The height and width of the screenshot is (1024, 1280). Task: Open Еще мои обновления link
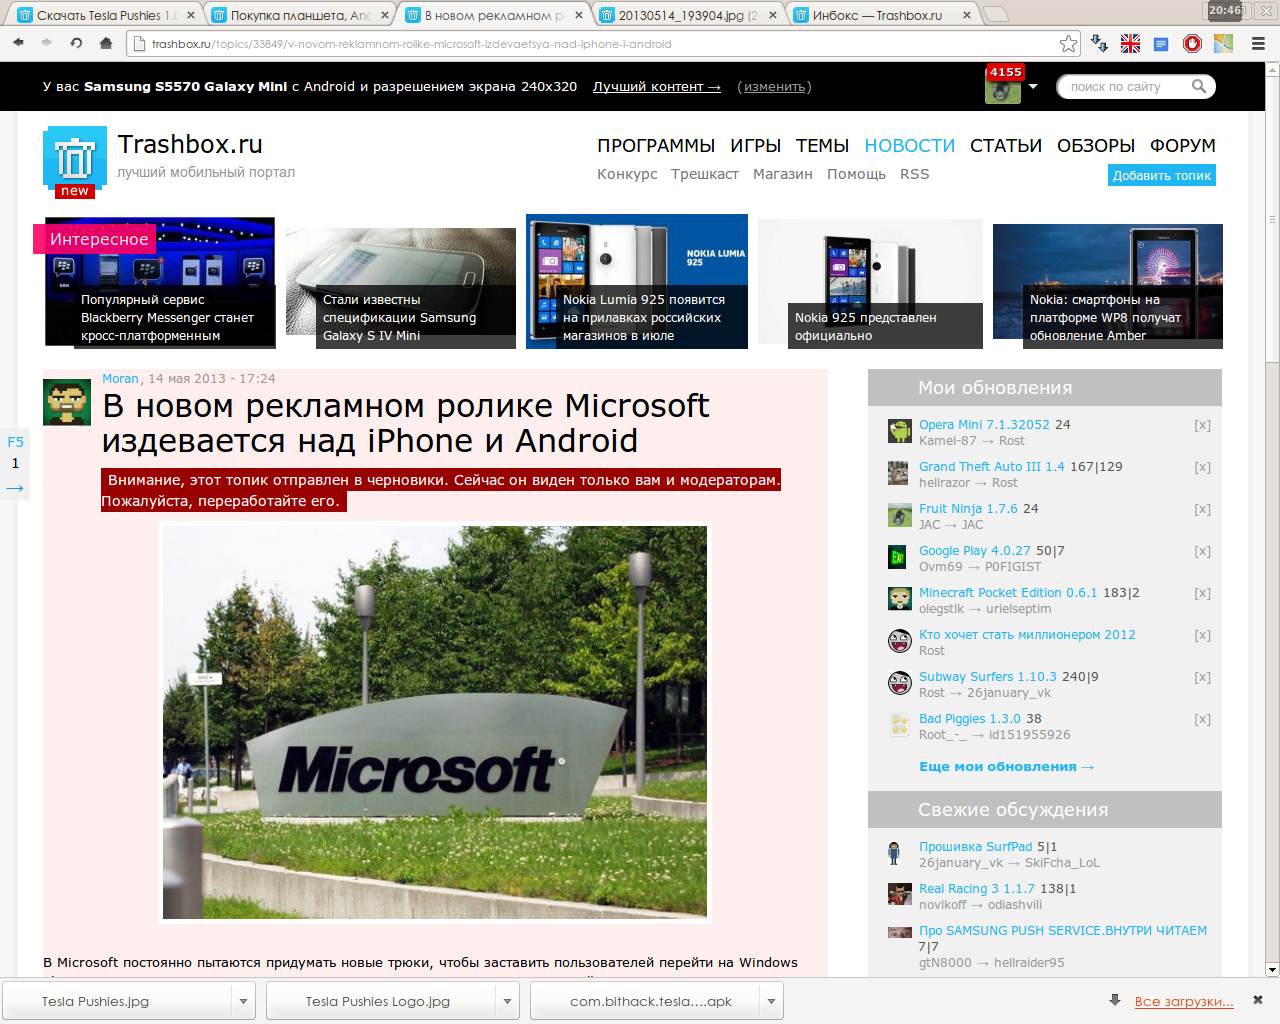pyautogui.click(x=1006, y=767)
